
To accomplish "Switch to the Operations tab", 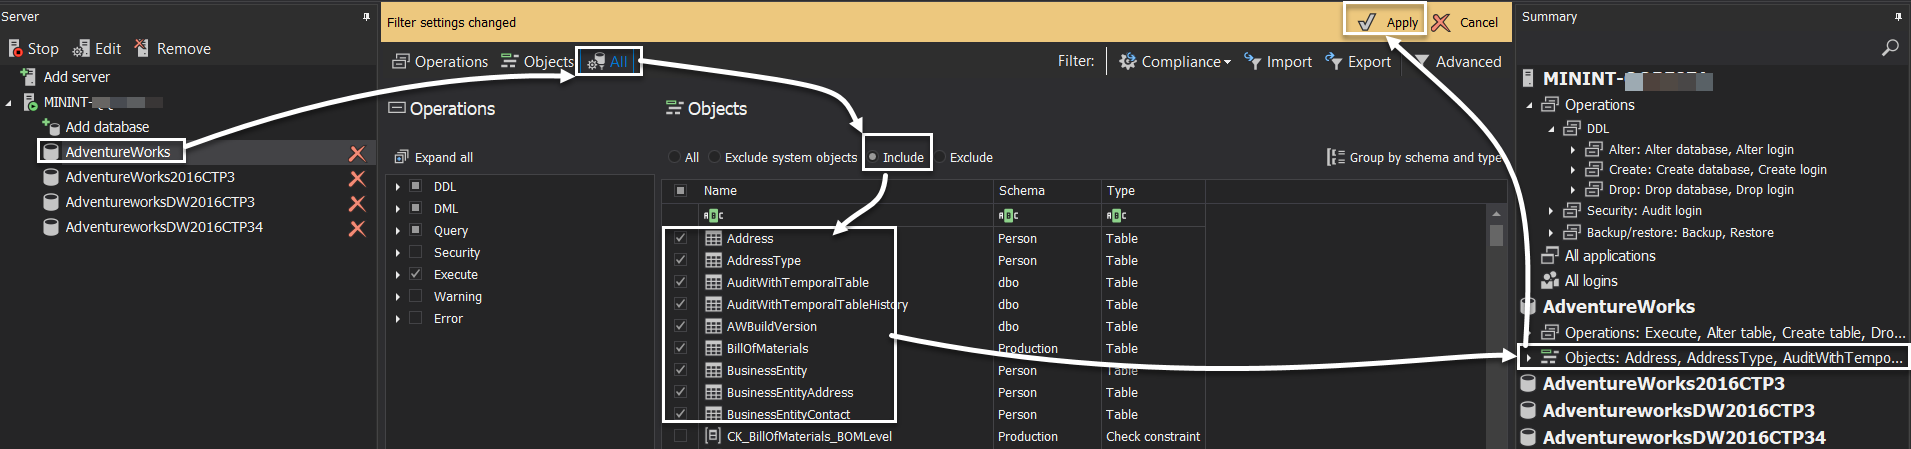I will pos(440,62).
